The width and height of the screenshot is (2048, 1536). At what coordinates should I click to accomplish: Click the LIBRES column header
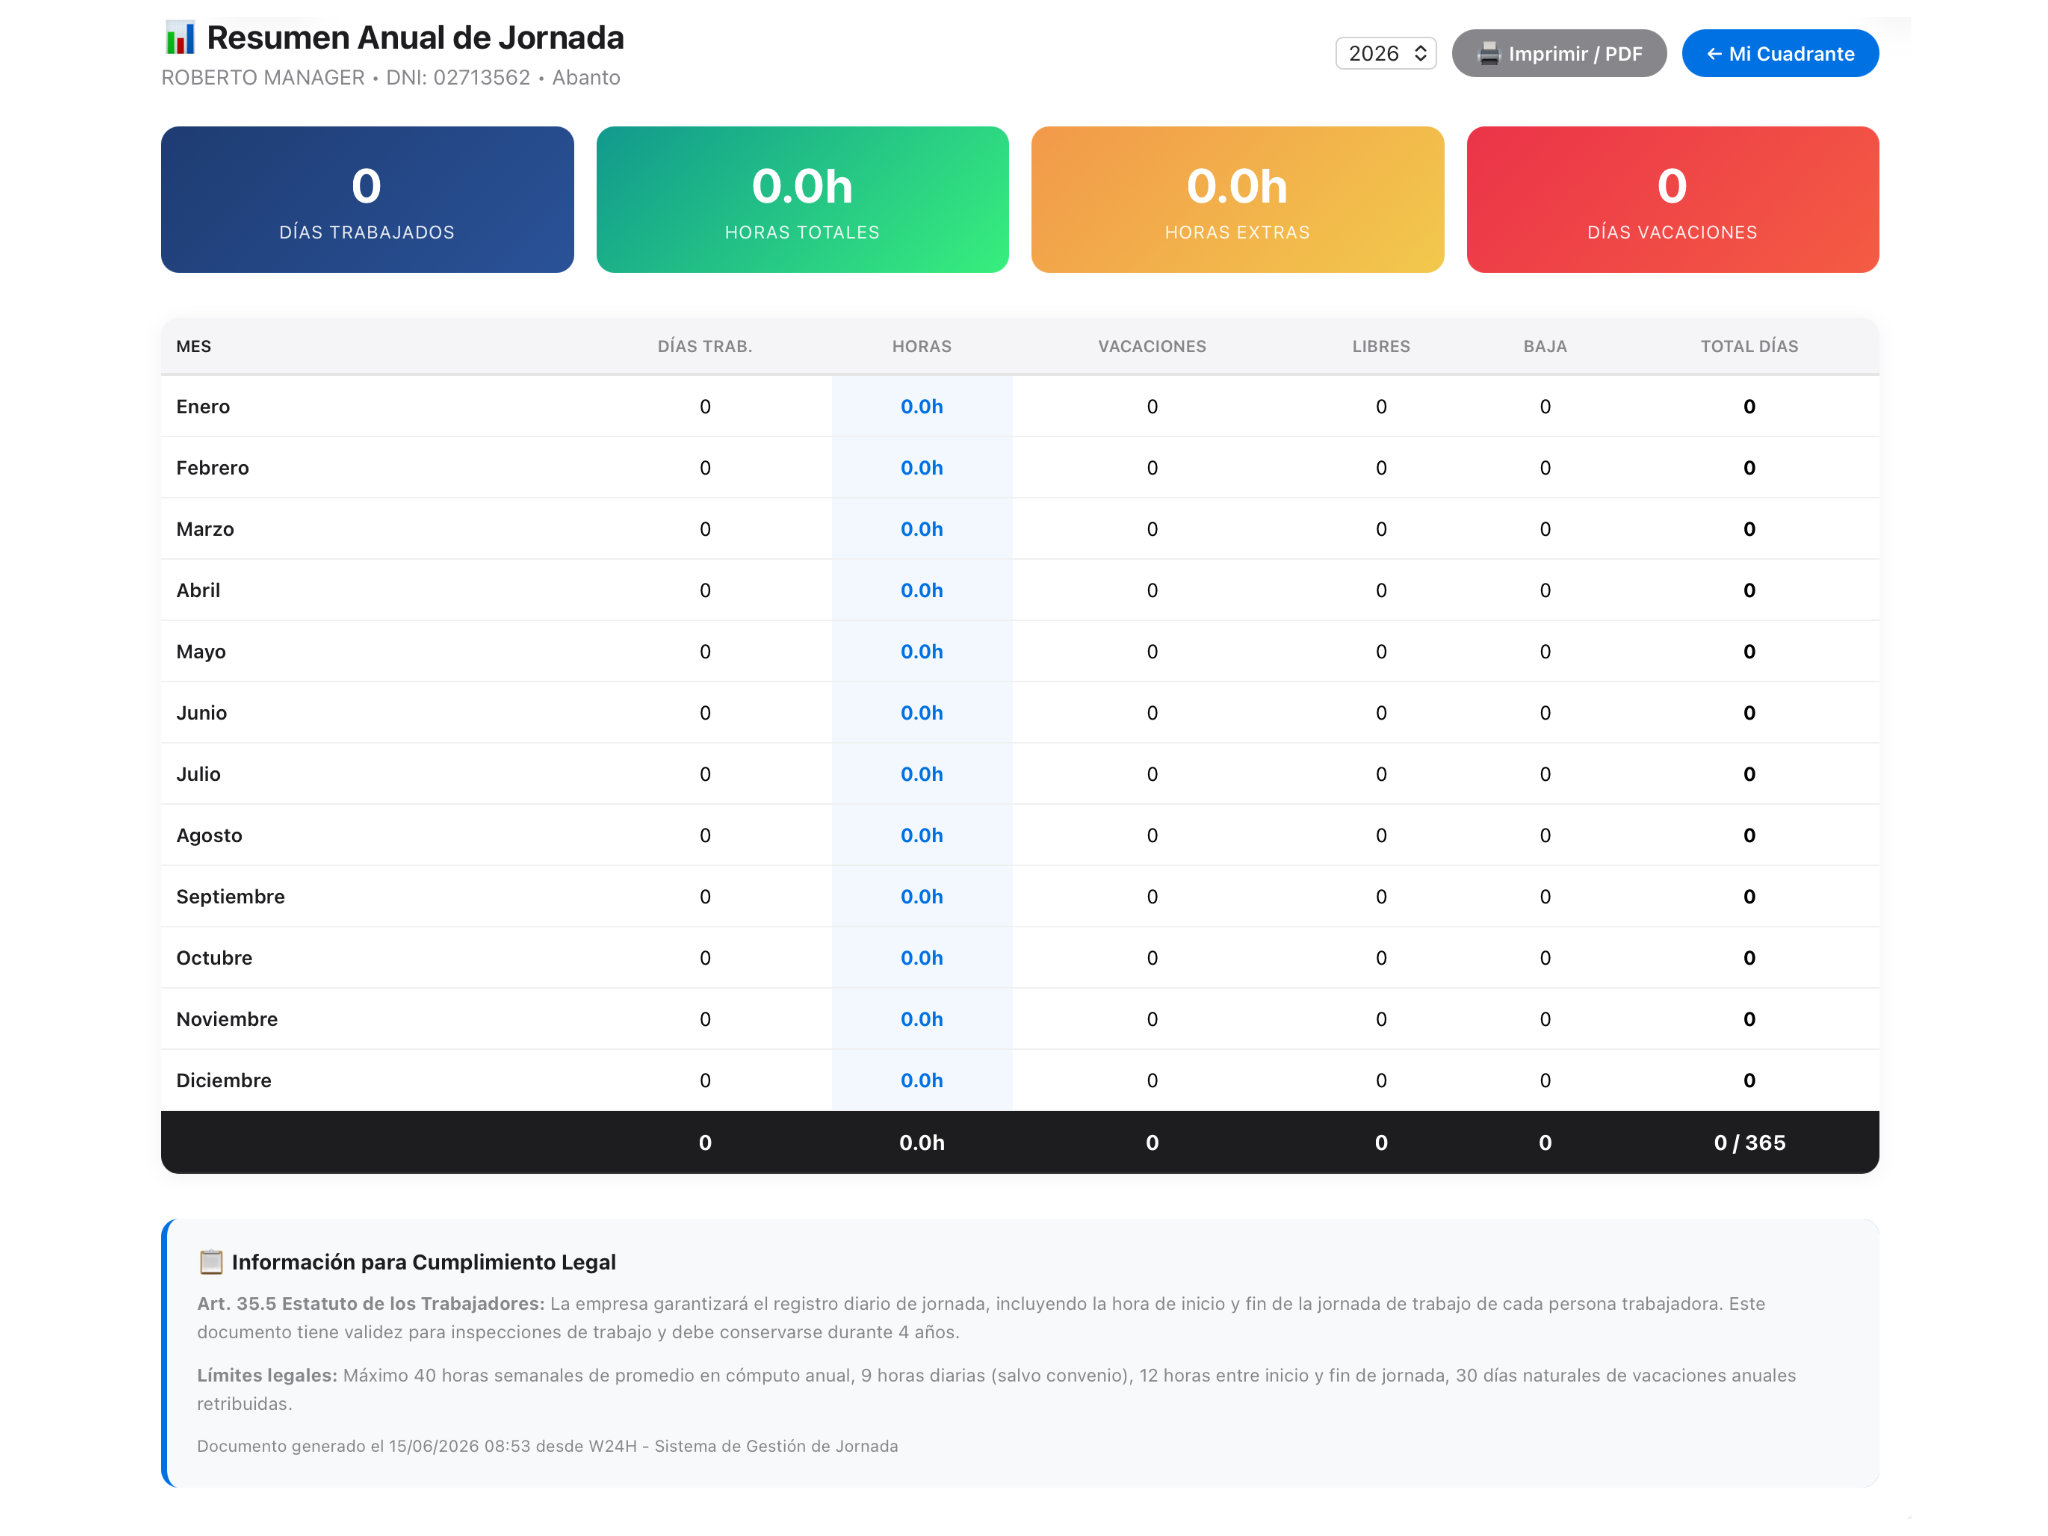1381,346
